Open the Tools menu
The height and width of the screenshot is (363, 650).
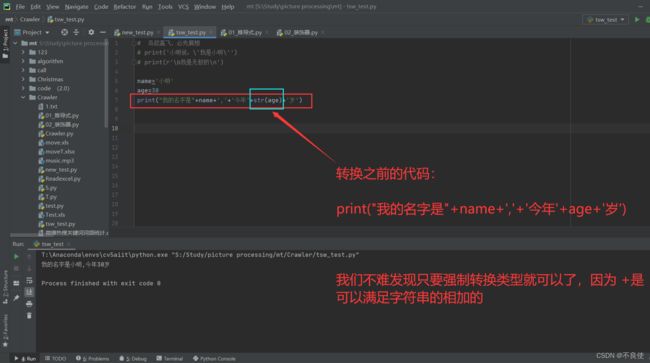coord(165,7)
